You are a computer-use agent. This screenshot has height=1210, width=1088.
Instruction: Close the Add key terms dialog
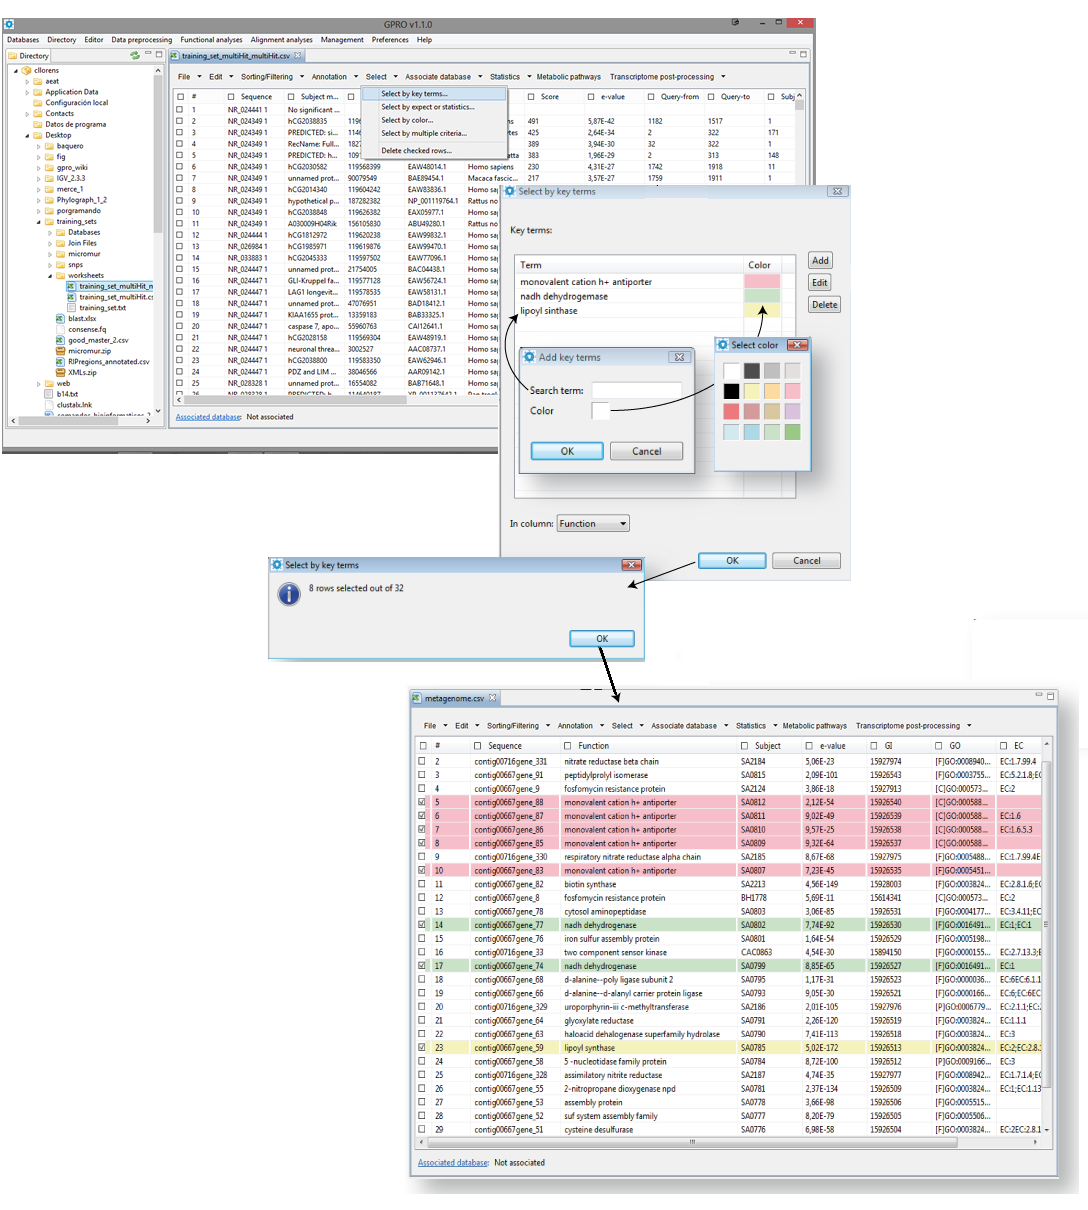679,357
